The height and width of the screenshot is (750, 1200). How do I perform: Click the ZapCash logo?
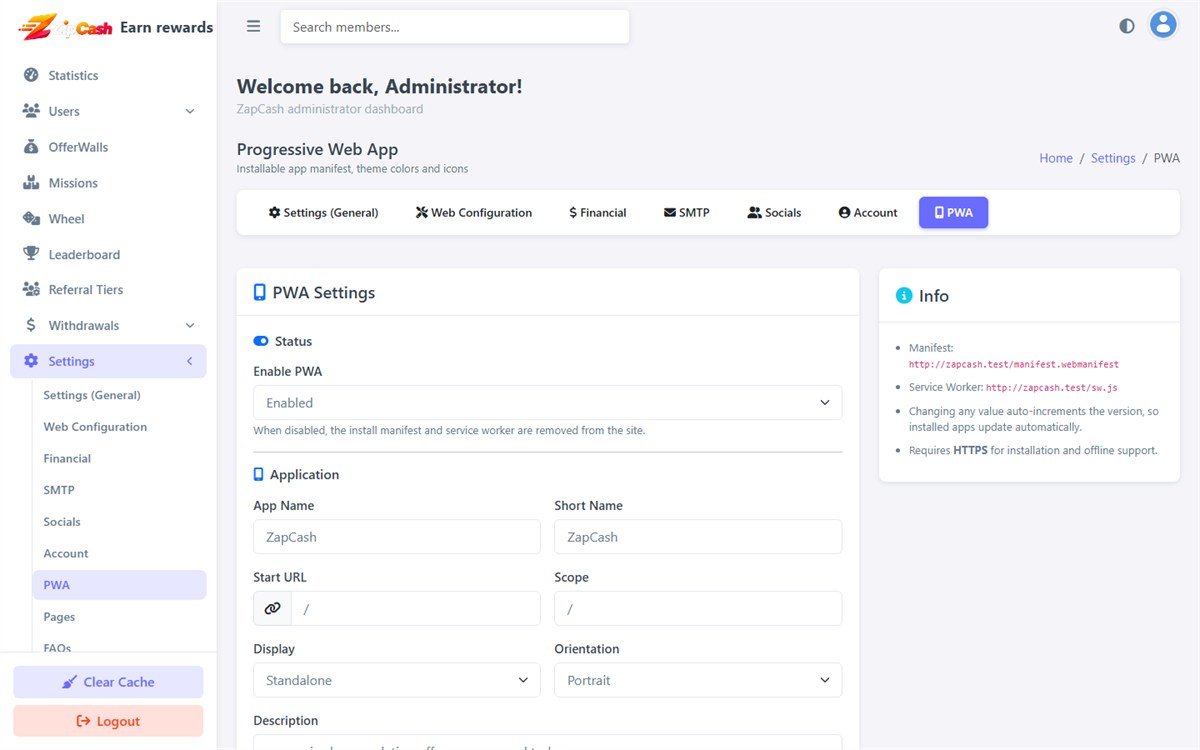[66, 27]
